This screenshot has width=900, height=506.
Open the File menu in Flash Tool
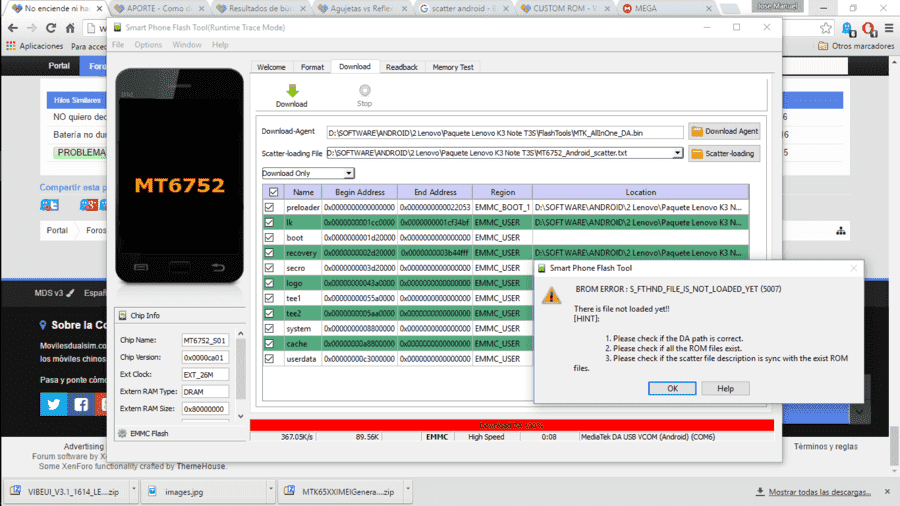(x=118, y=45)
